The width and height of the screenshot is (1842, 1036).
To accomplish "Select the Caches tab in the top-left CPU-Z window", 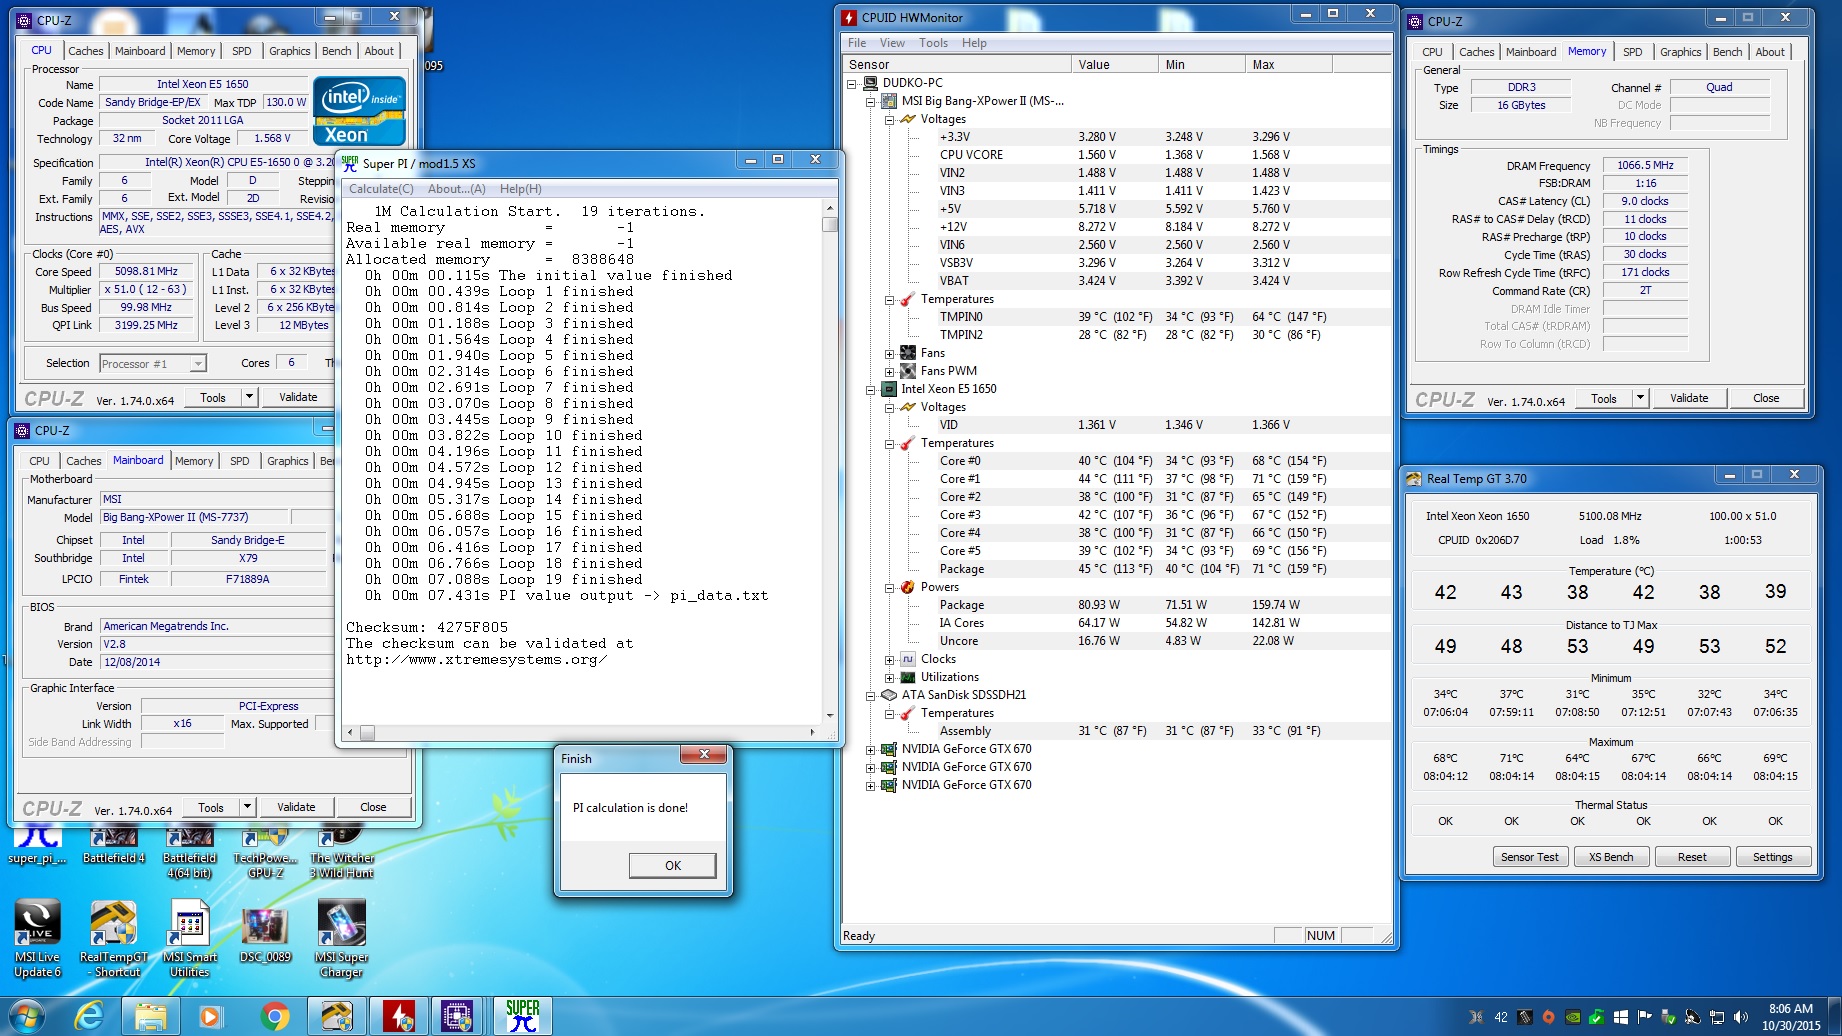I will 85,51.
